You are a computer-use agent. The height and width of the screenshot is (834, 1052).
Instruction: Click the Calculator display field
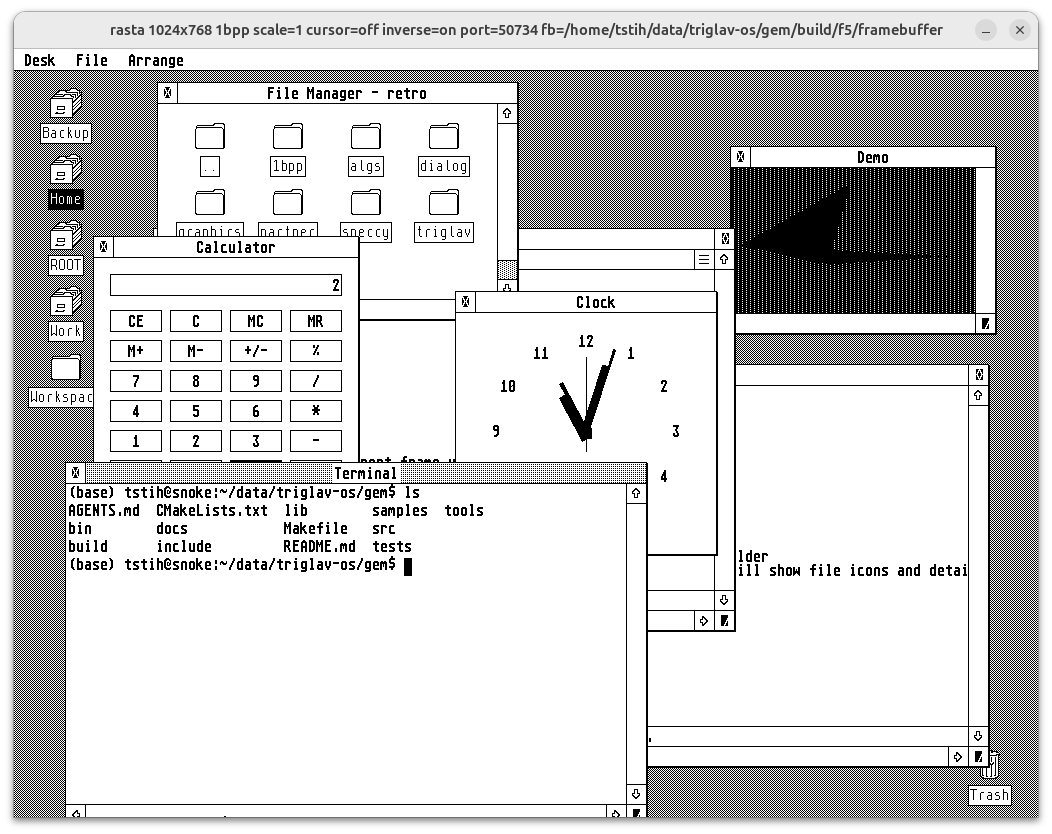coord(226,285)
